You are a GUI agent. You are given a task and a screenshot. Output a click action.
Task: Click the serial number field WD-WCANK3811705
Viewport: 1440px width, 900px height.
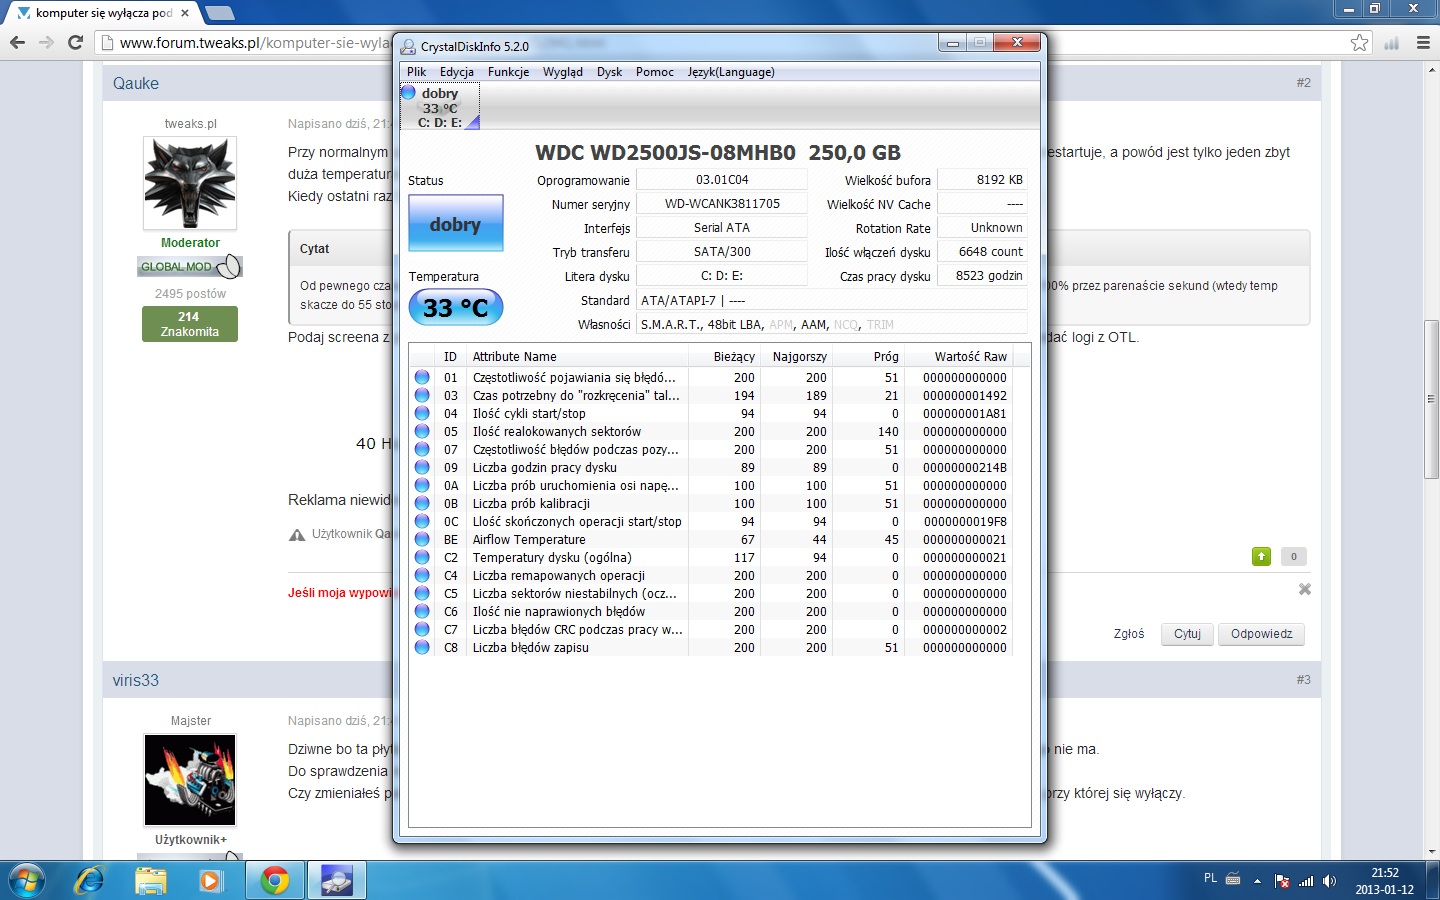point(722,203)
